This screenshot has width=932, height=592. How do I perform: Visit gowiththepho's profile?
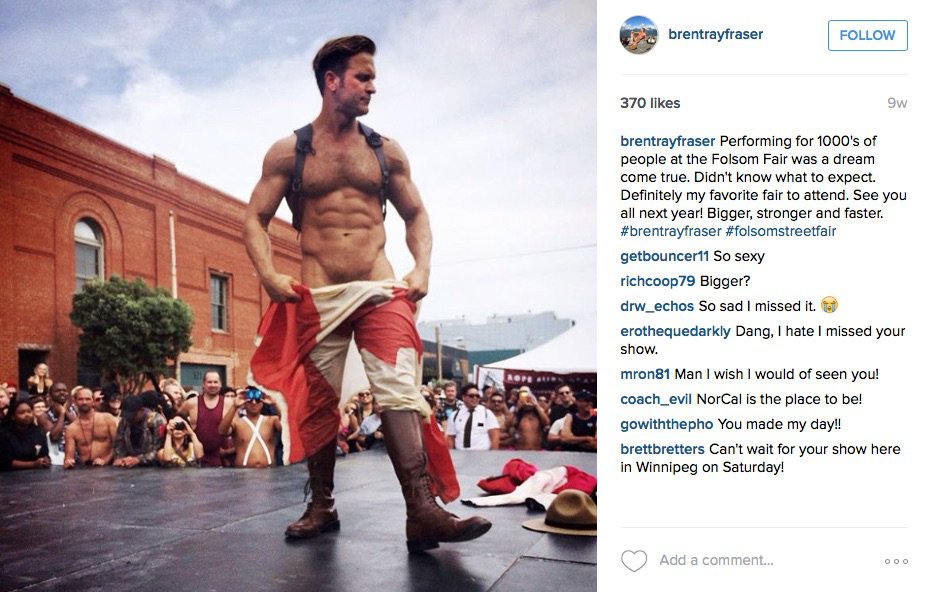(666, 424)
